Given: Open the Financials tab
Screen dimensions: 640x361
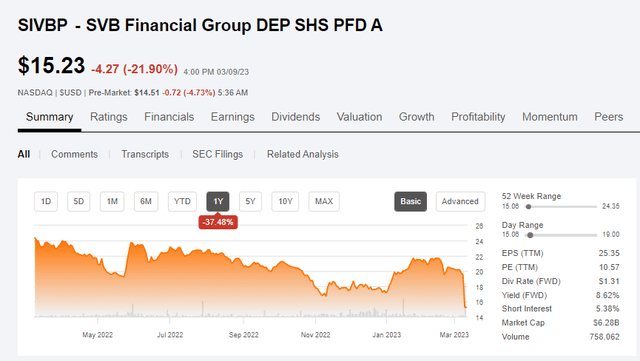Looking at the screenshot, I should tap(169, 117).
